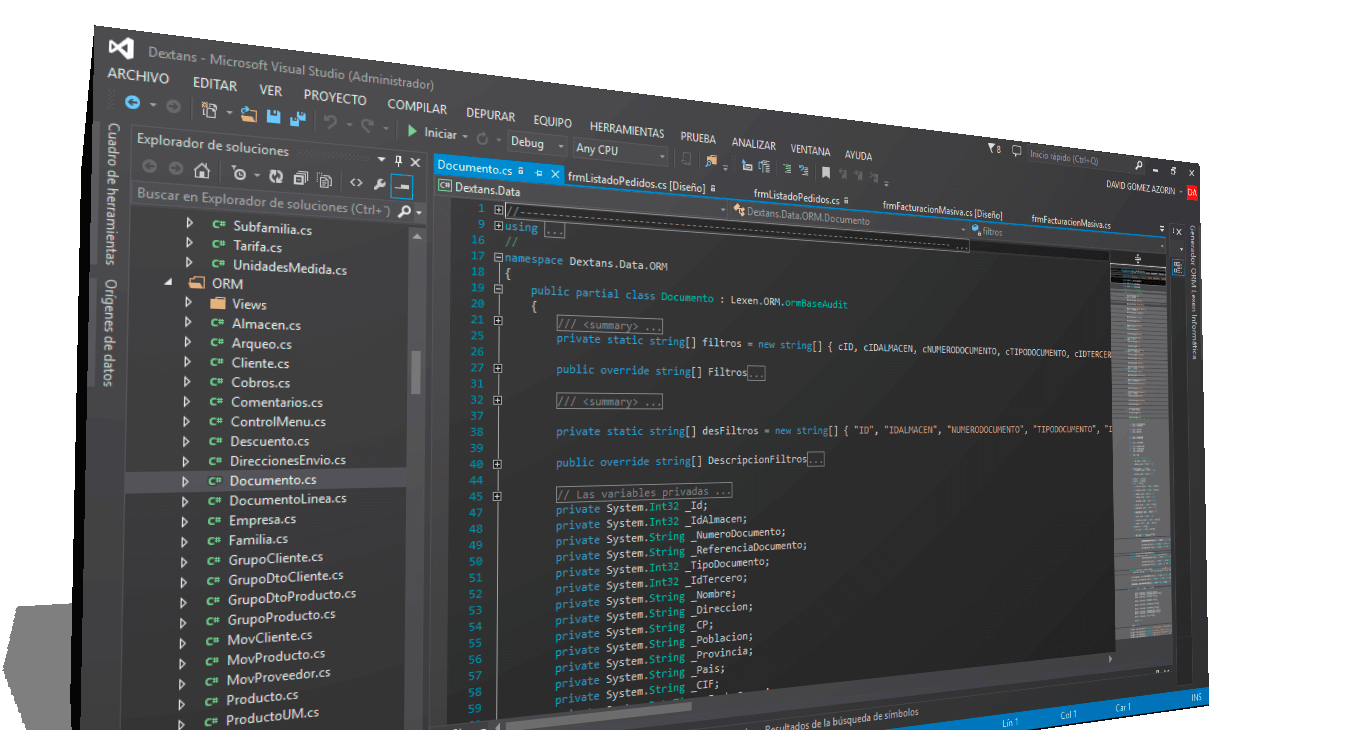Click the red DA account avatar
The width and height of the screenshot is (1364, 730).
(1192, 192)
